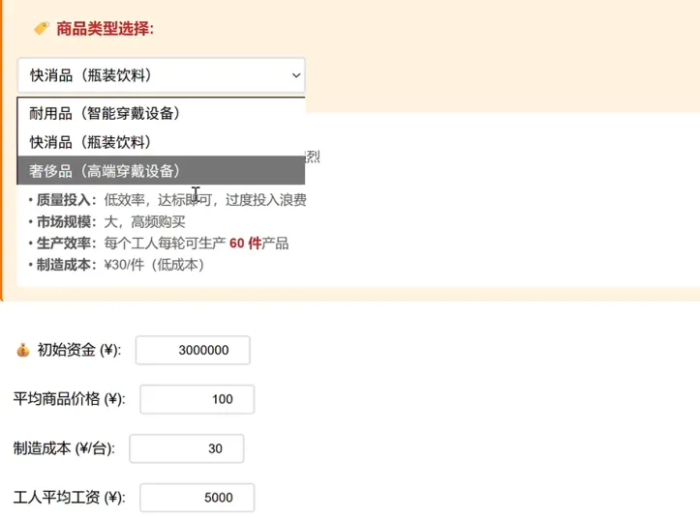
Task: Click the money bag icon beside 初始资金
Action: point(23,350)
